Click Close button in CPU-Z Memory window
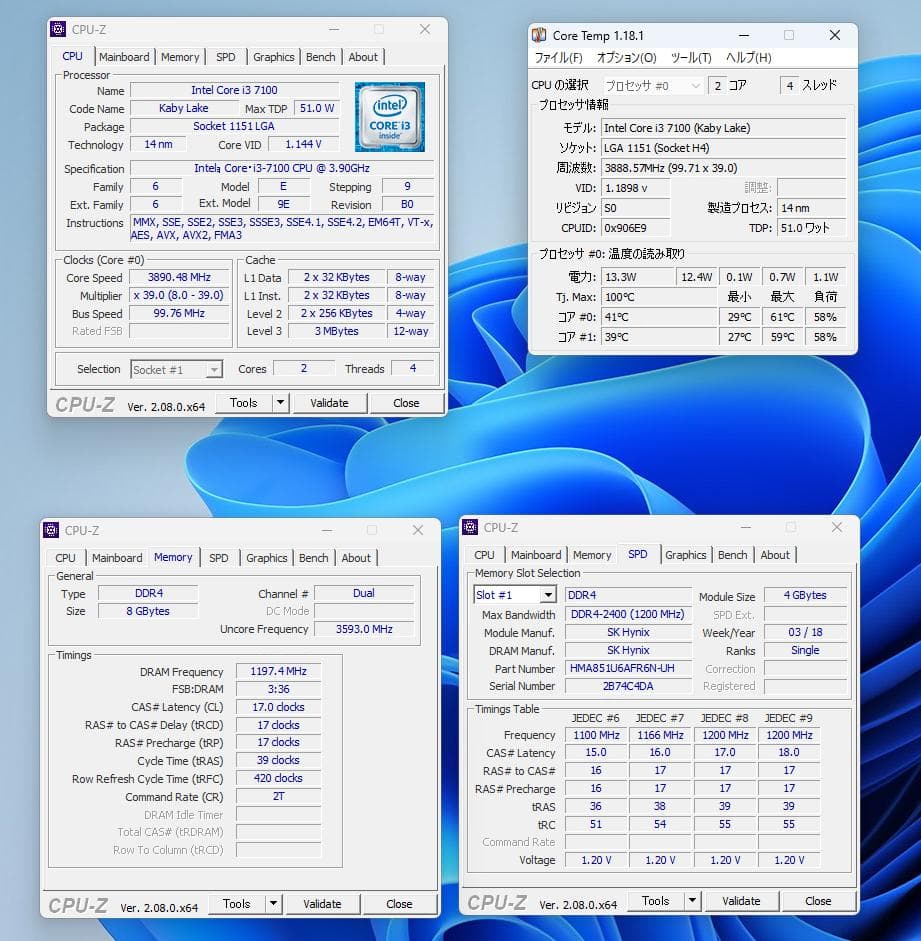The image size is (921, 941). click(399, 903)
